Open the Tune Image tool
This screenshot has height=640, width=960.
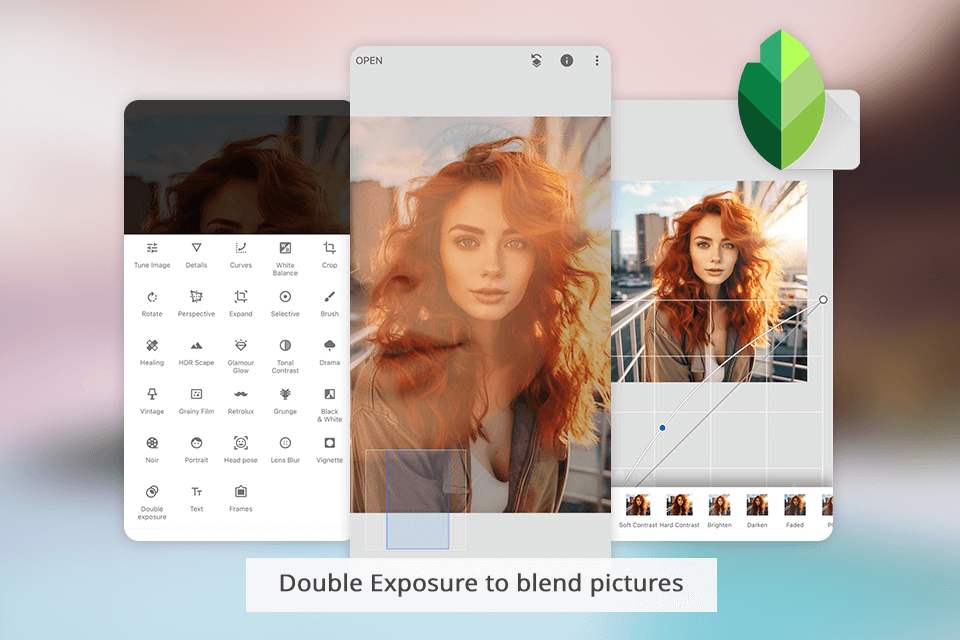coord(152,255)
